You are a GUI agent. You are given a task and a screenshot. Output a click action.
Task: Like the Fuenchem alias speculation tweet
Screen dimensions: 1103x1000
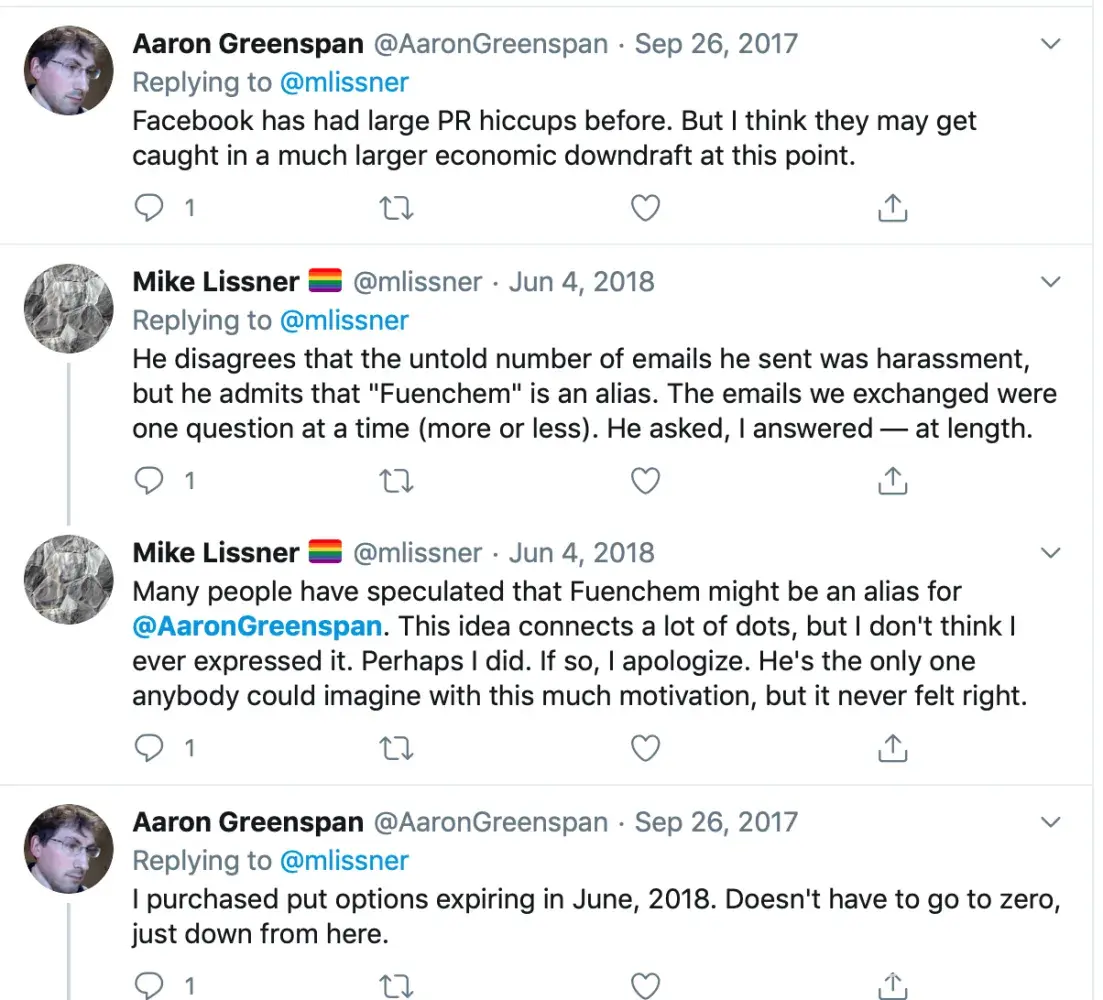[x=646, y=747]
